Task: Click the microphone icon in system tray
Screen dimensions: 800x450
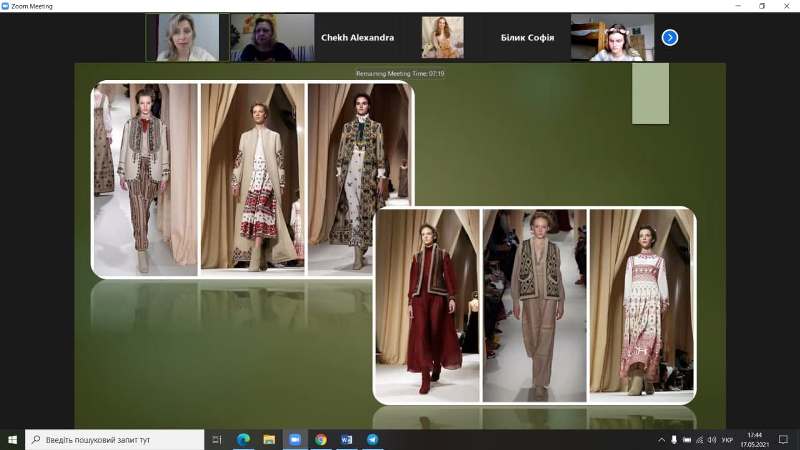Action: coord(674,439)
